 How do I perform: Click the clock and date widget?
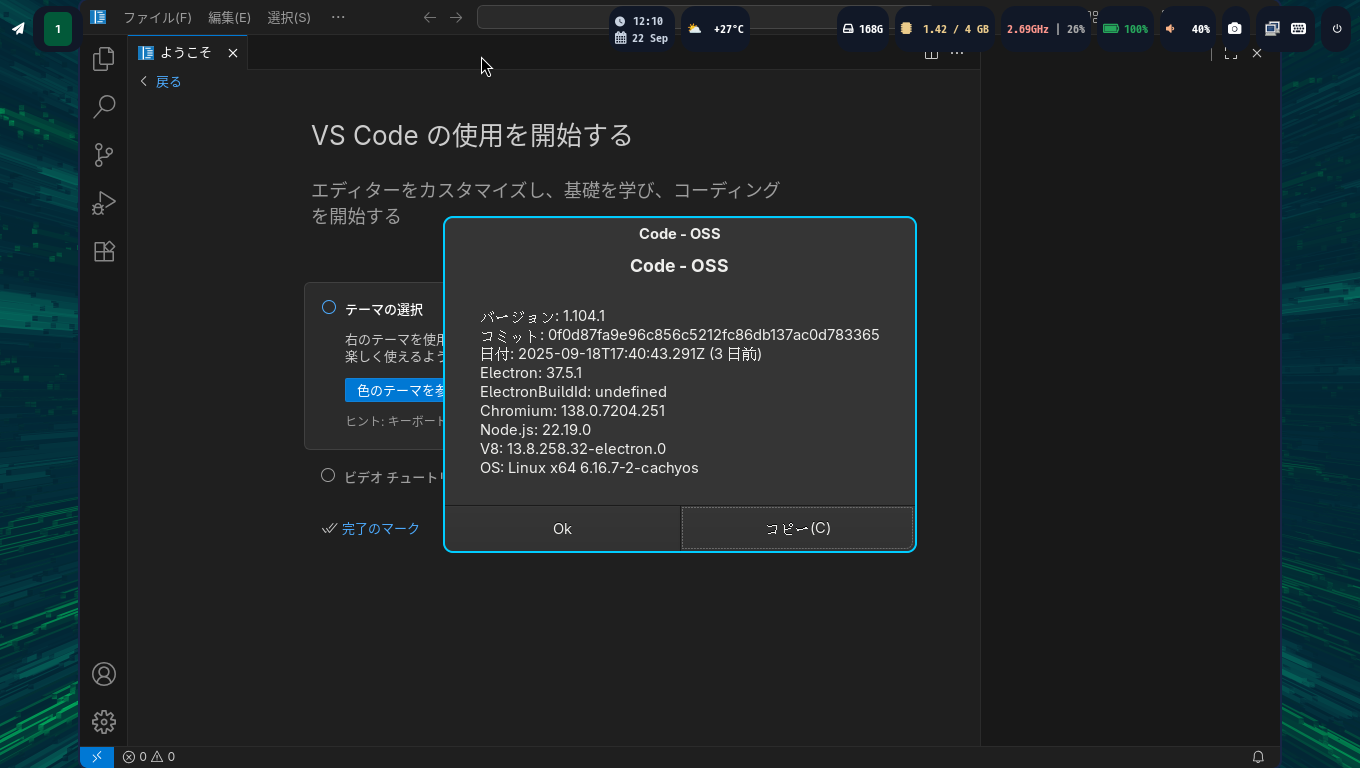coord(641,29)
